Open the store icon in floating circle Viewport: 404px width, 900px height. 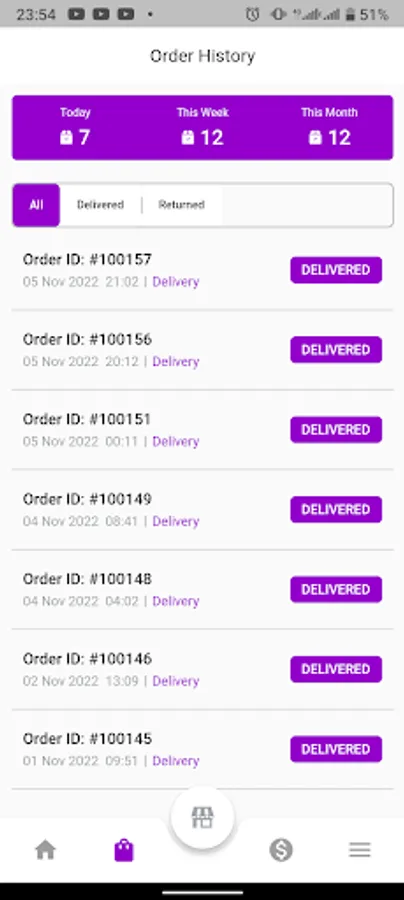202,817
